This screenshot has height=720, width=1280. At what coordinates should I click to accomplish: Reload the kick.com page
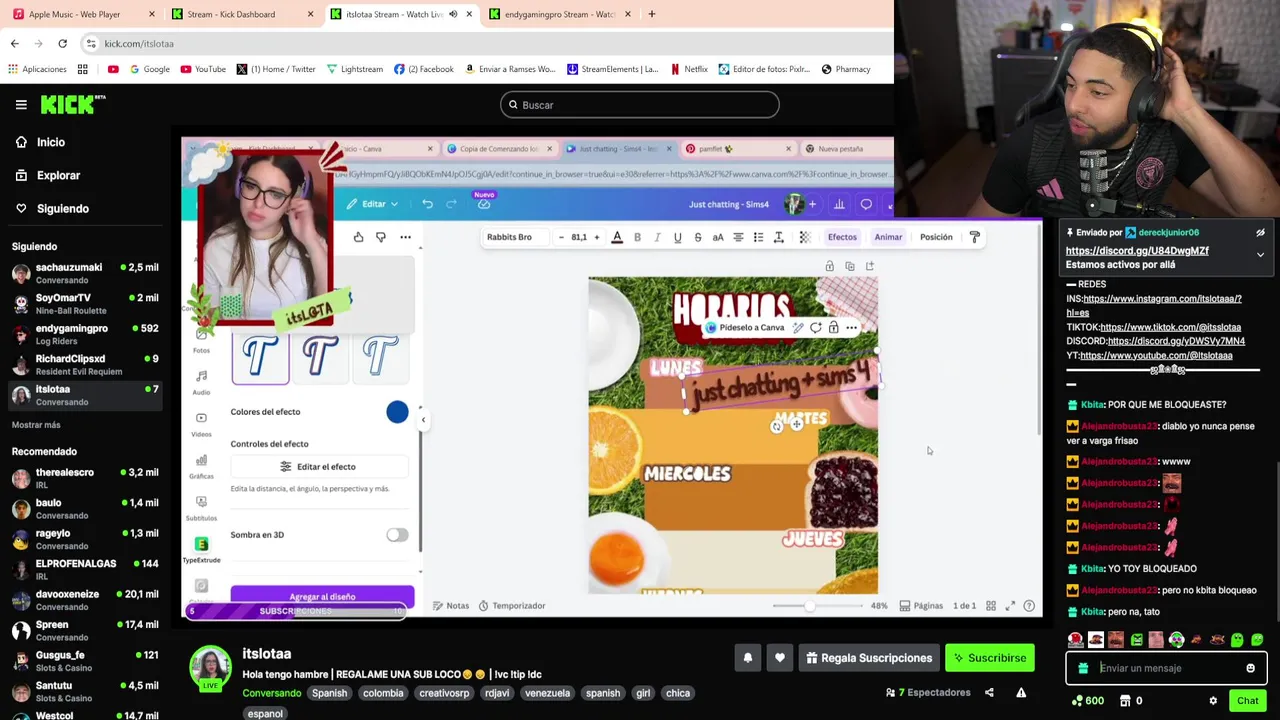[62, 43]
